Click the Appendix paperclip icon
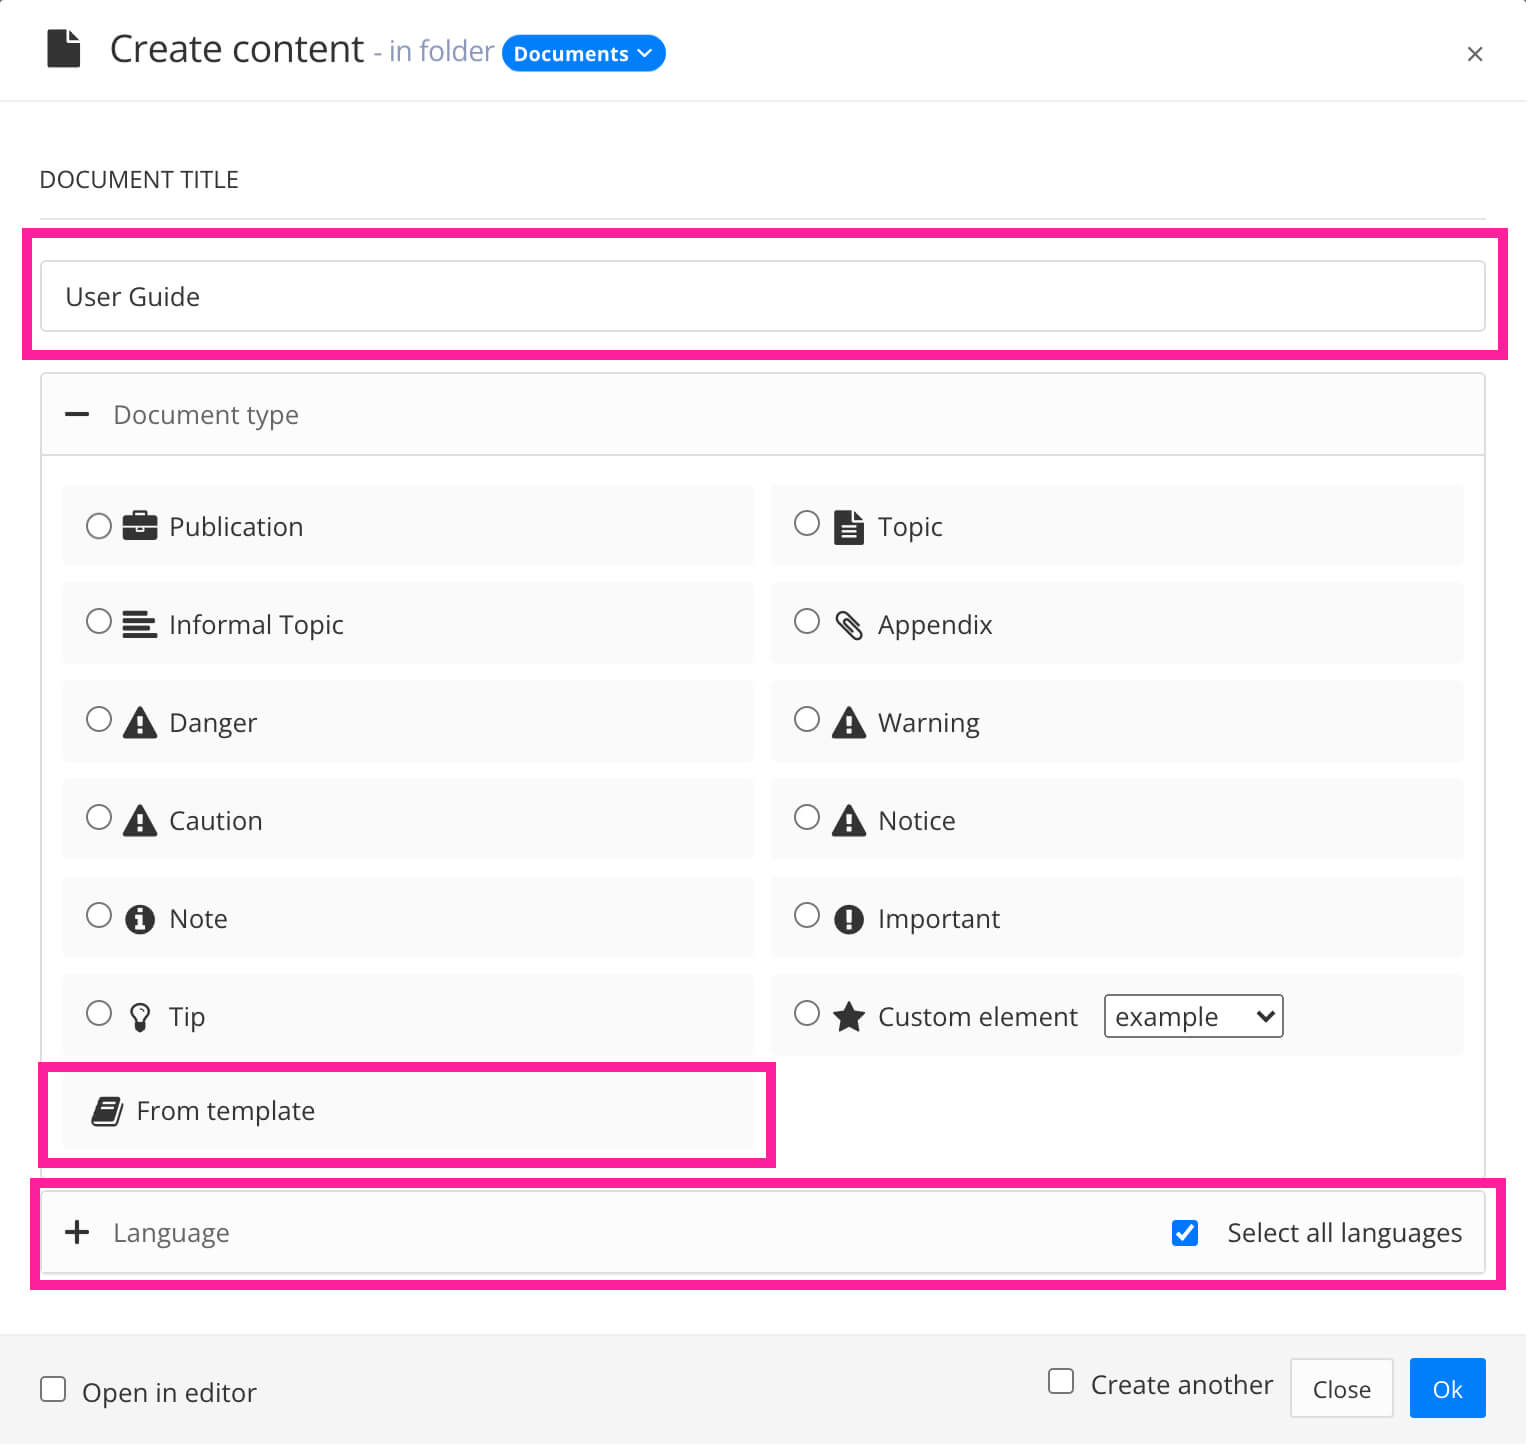The image size is (1530, 1454). 849,623
